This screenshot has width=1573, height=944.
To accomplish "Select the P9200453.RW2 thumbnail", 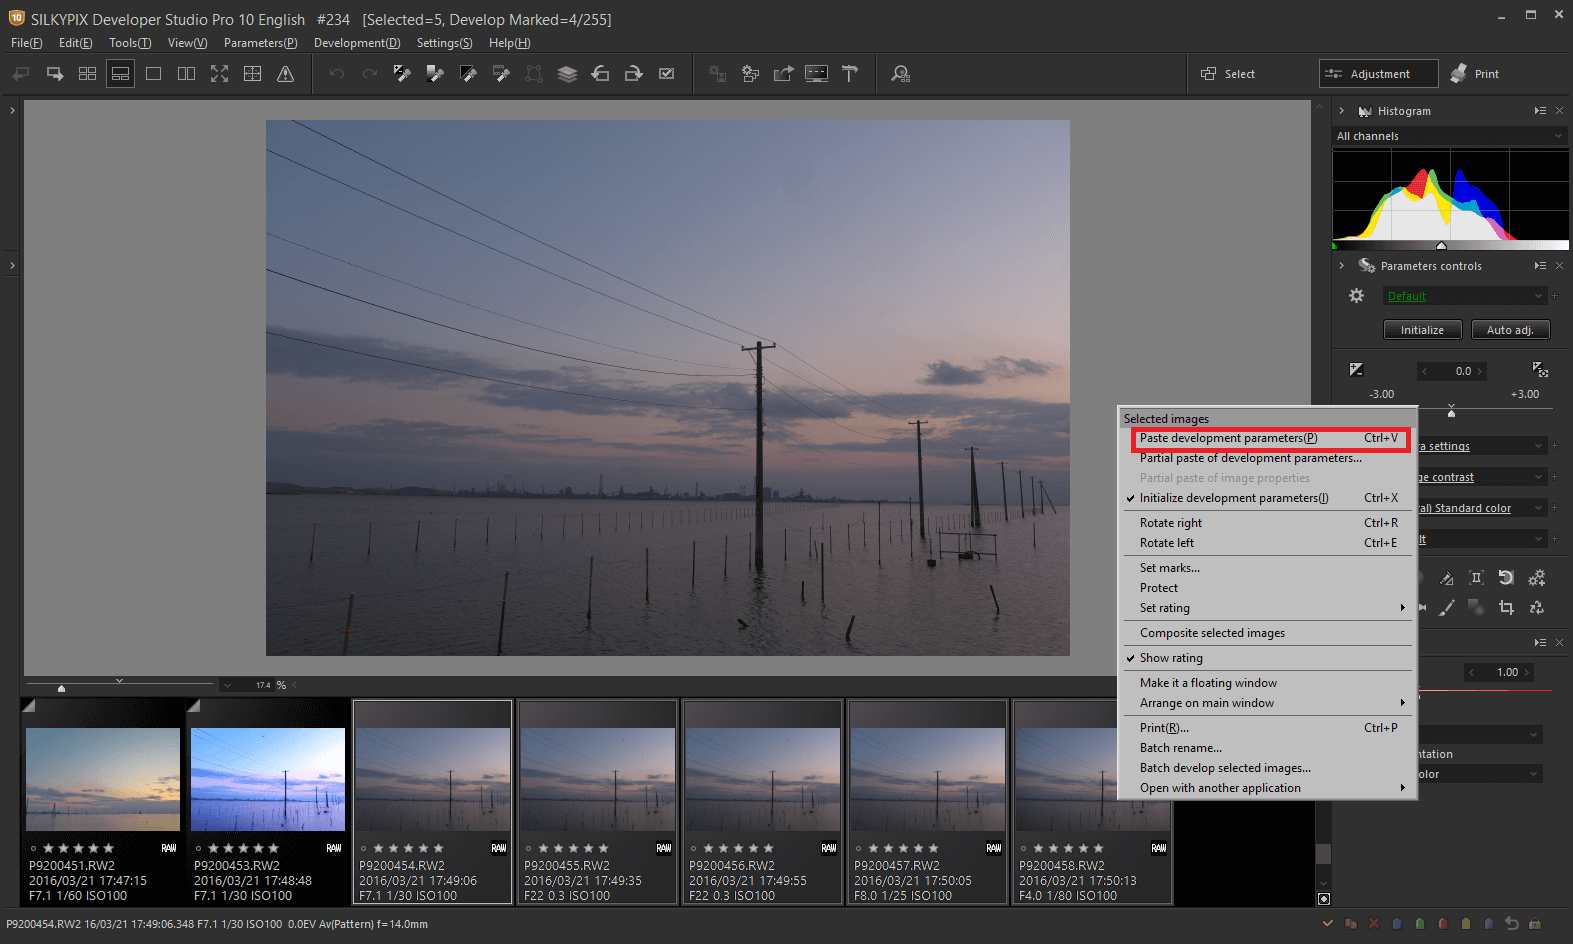I will pos(268,802).
